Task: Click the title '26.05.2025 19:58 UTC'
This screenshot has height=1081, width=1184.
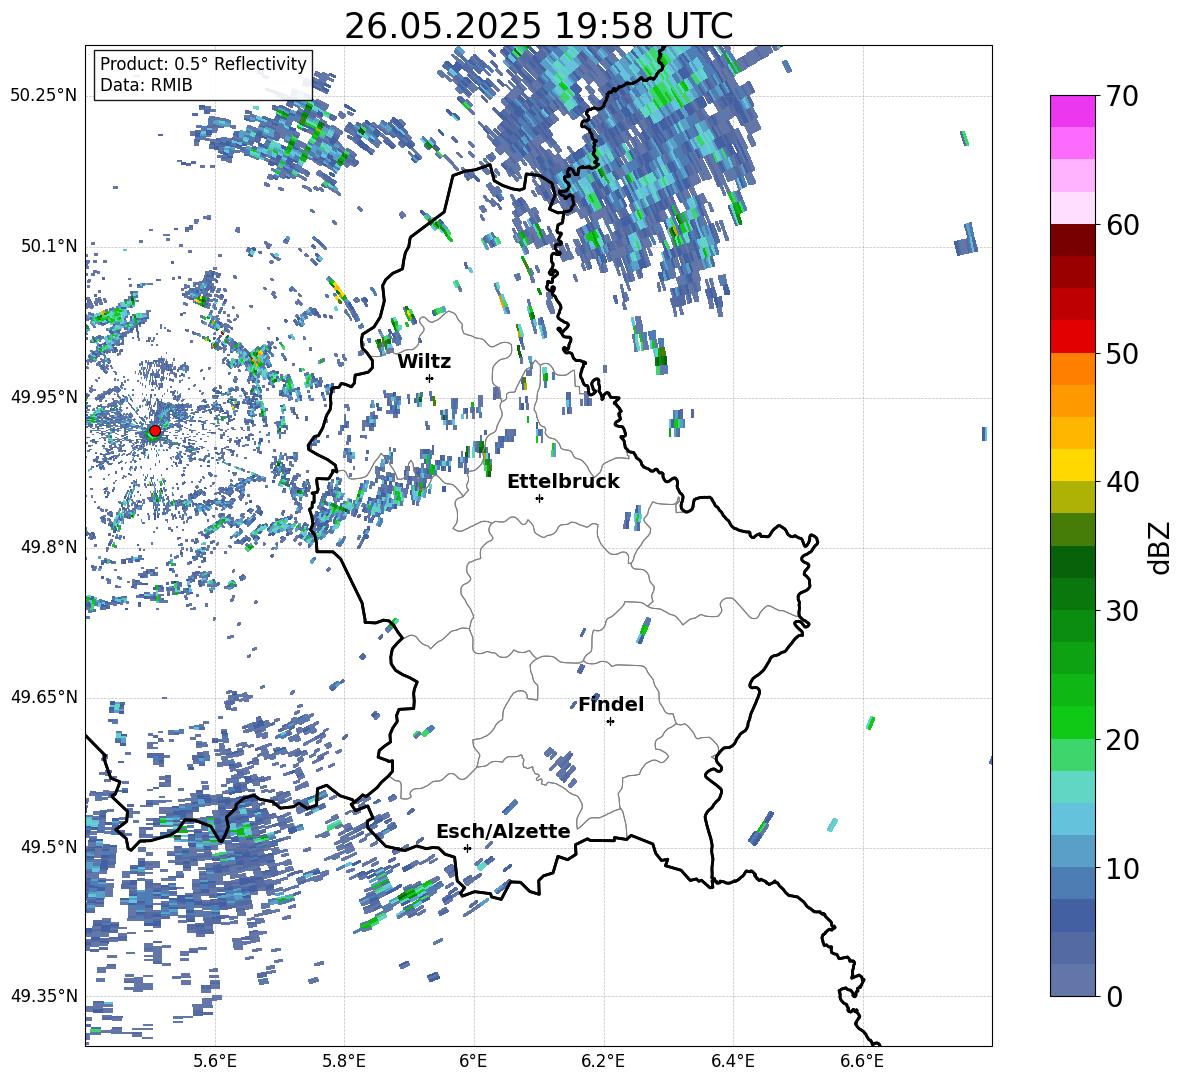Action: [538, 26]
